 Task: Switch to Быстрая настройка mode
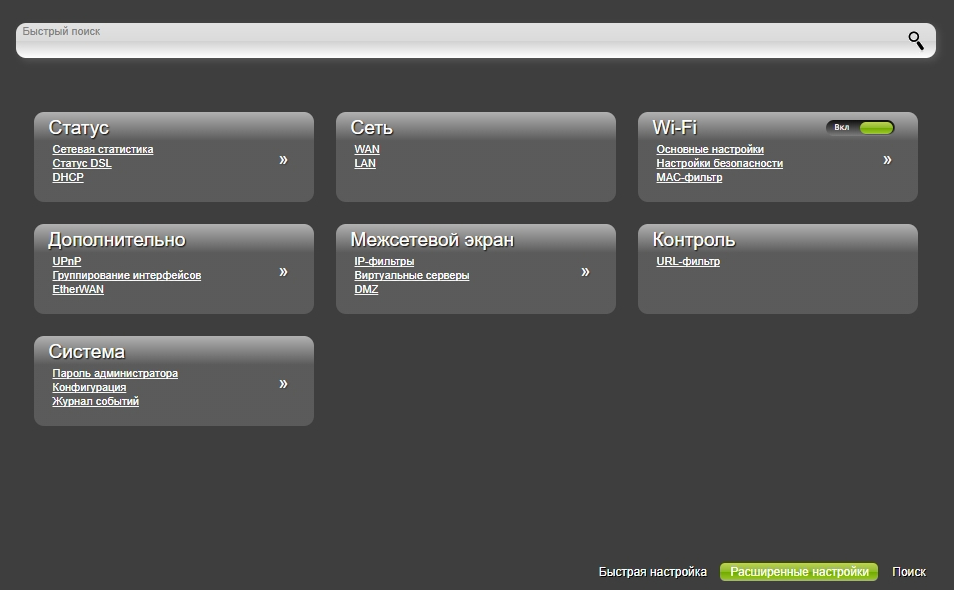point(652,572)
